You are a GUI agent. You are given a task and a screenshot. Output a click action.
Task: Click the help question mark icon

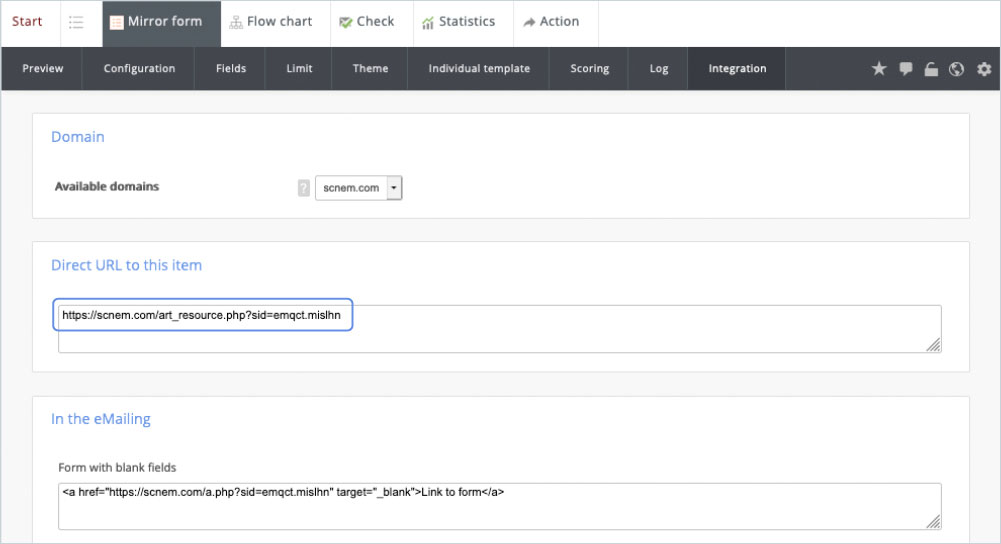pos(304,188)
